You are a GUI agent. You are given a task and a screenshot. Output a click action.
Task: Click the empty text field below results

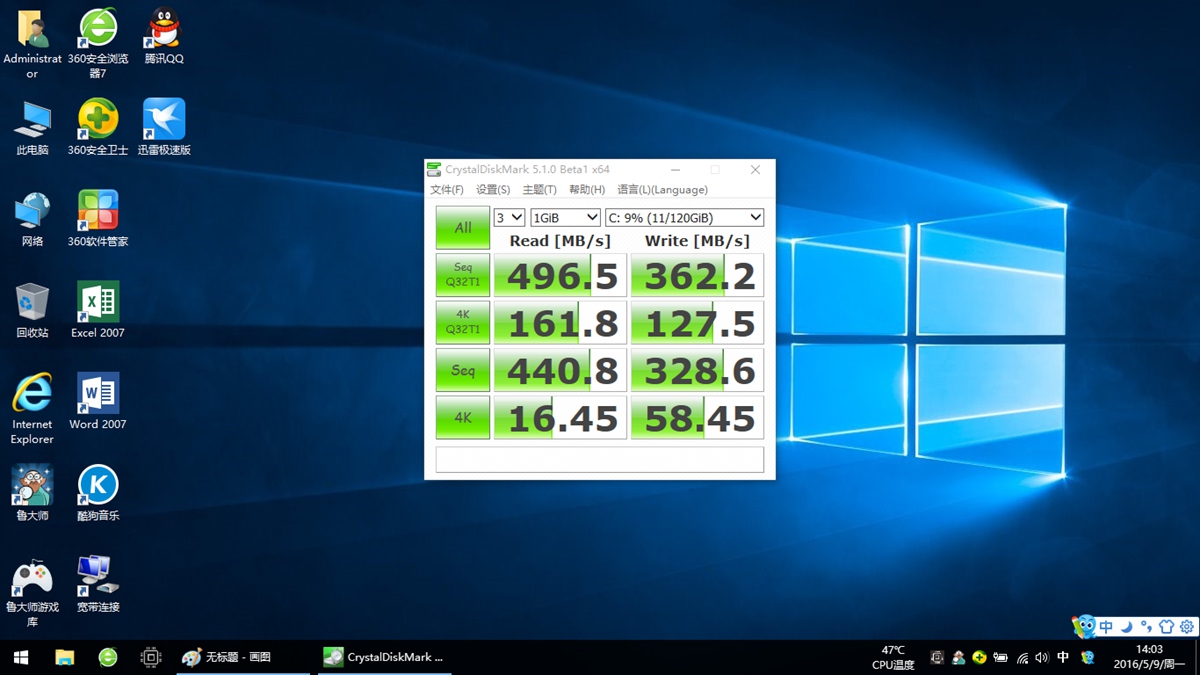coord(599,459)
